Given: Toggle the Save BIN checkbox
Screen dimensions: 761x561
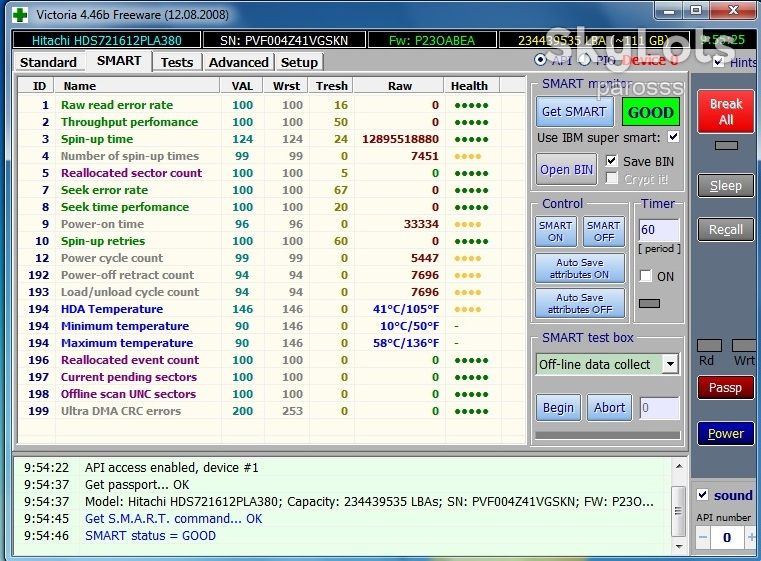Looking at the screenshot, I should tap(612, 161).
